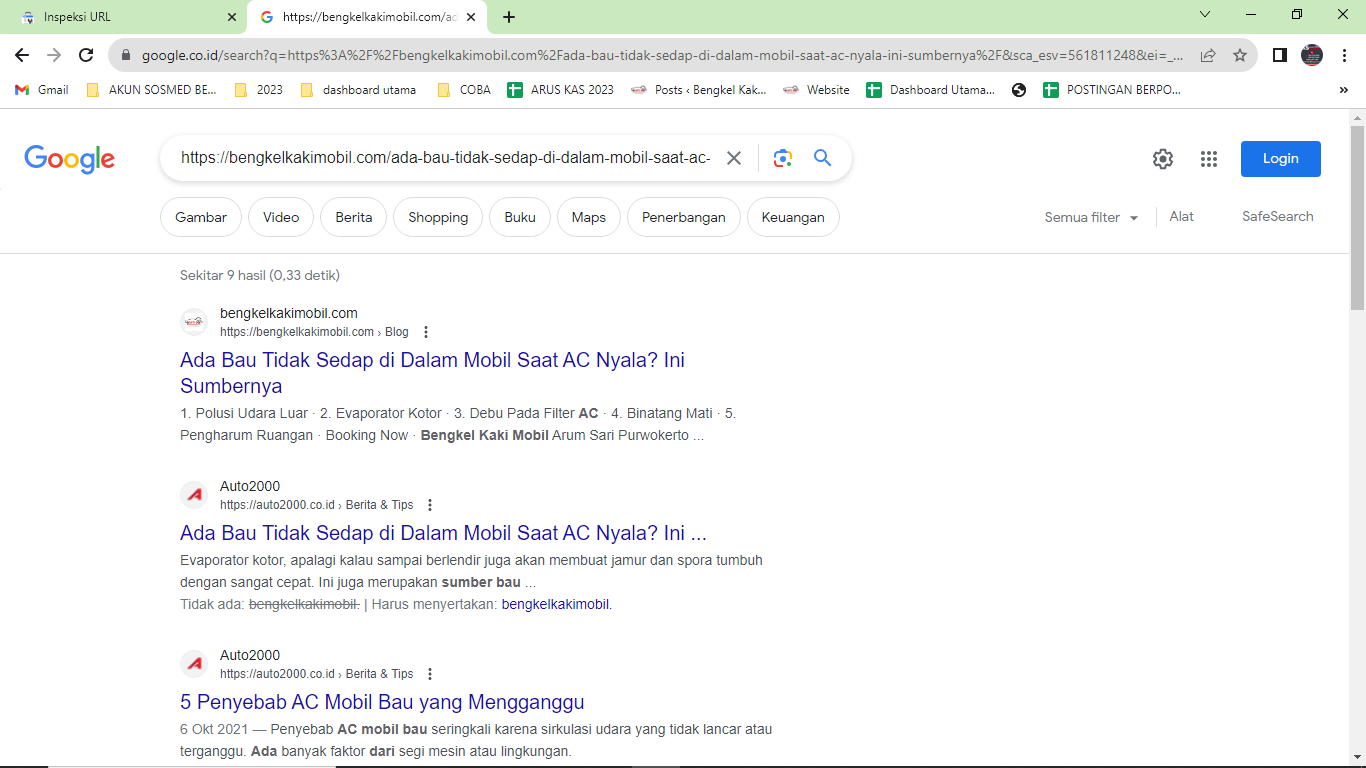This screenshot has width=1366, height=768.
Task: Search by image with Google Lens
Action: pos(783,158)
